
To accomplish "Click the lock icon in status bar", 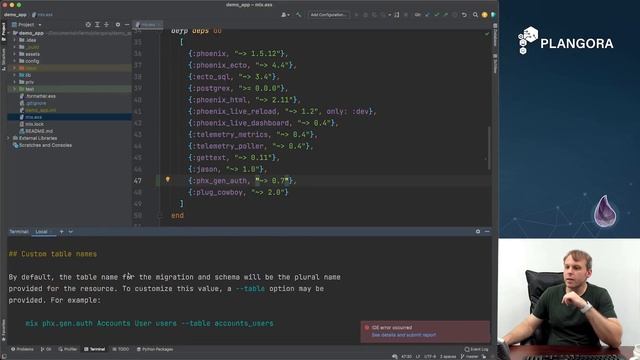I will pos(484,356).
